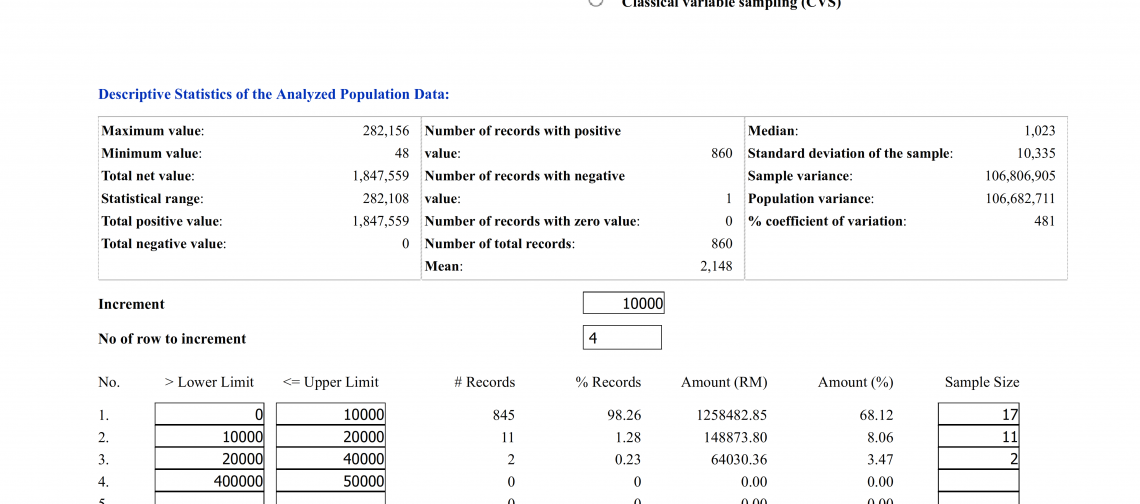Click the Amount (RM) column header
1140x504 pixels.
pyautogui.click(x=723, y=382)
